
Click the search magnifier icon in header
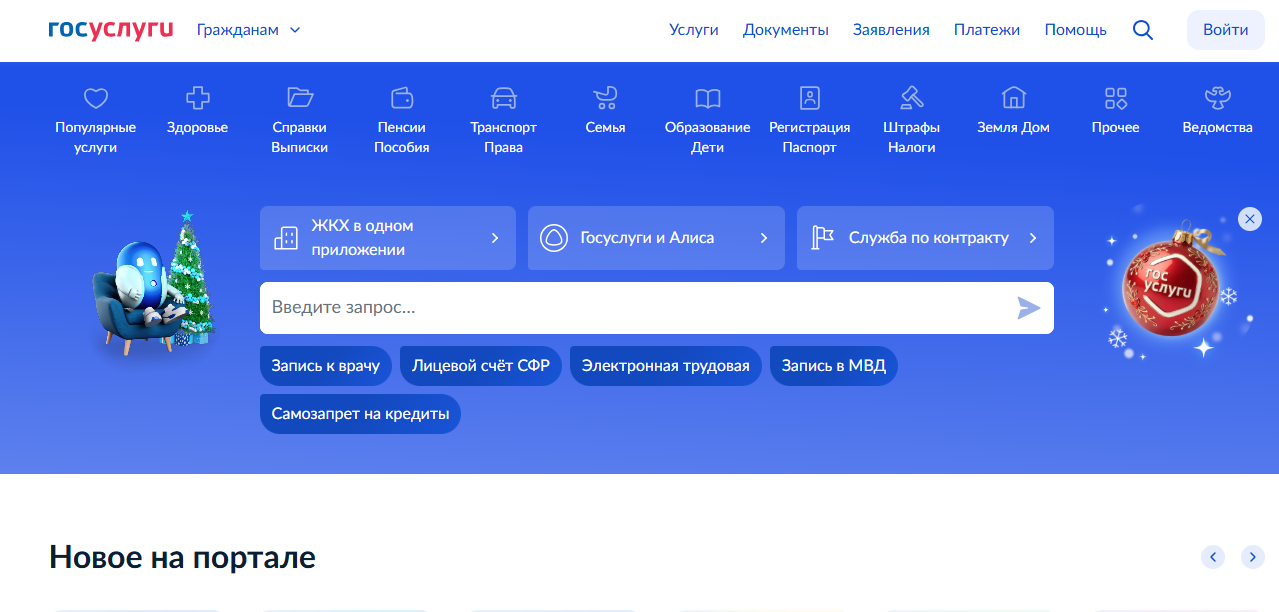click(1142, 30)
